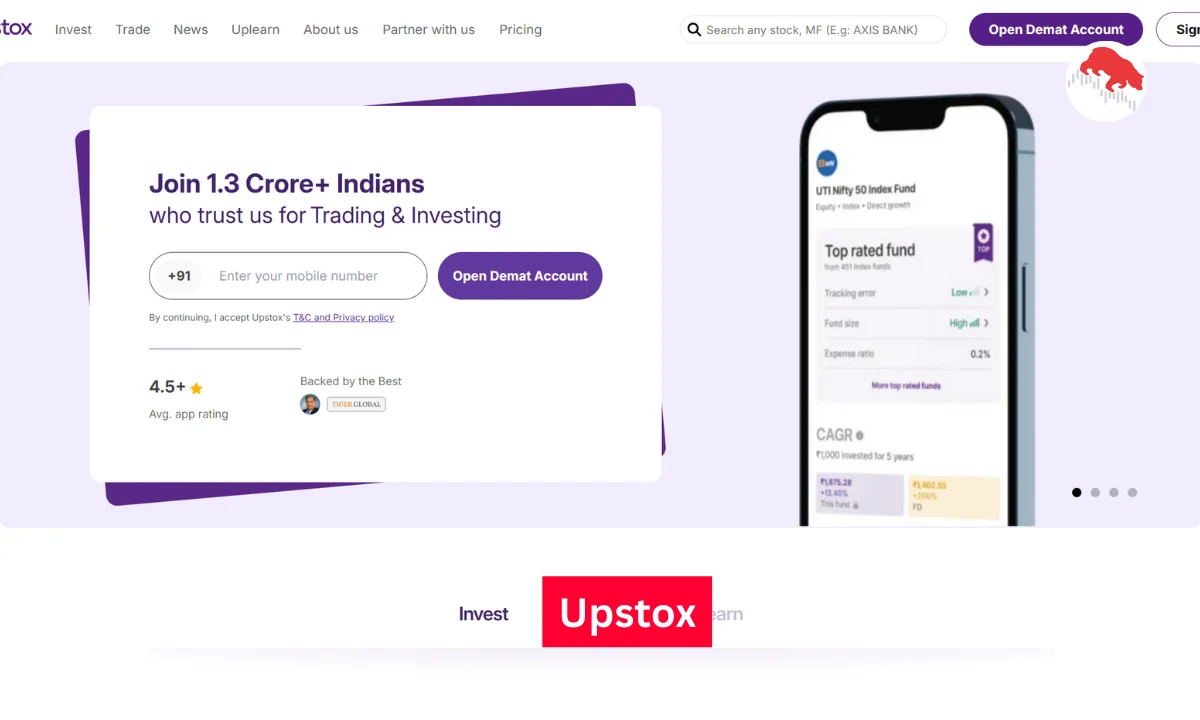Click the Tiger Global backer logo
1200x720 pixels.
pos(356,404)
